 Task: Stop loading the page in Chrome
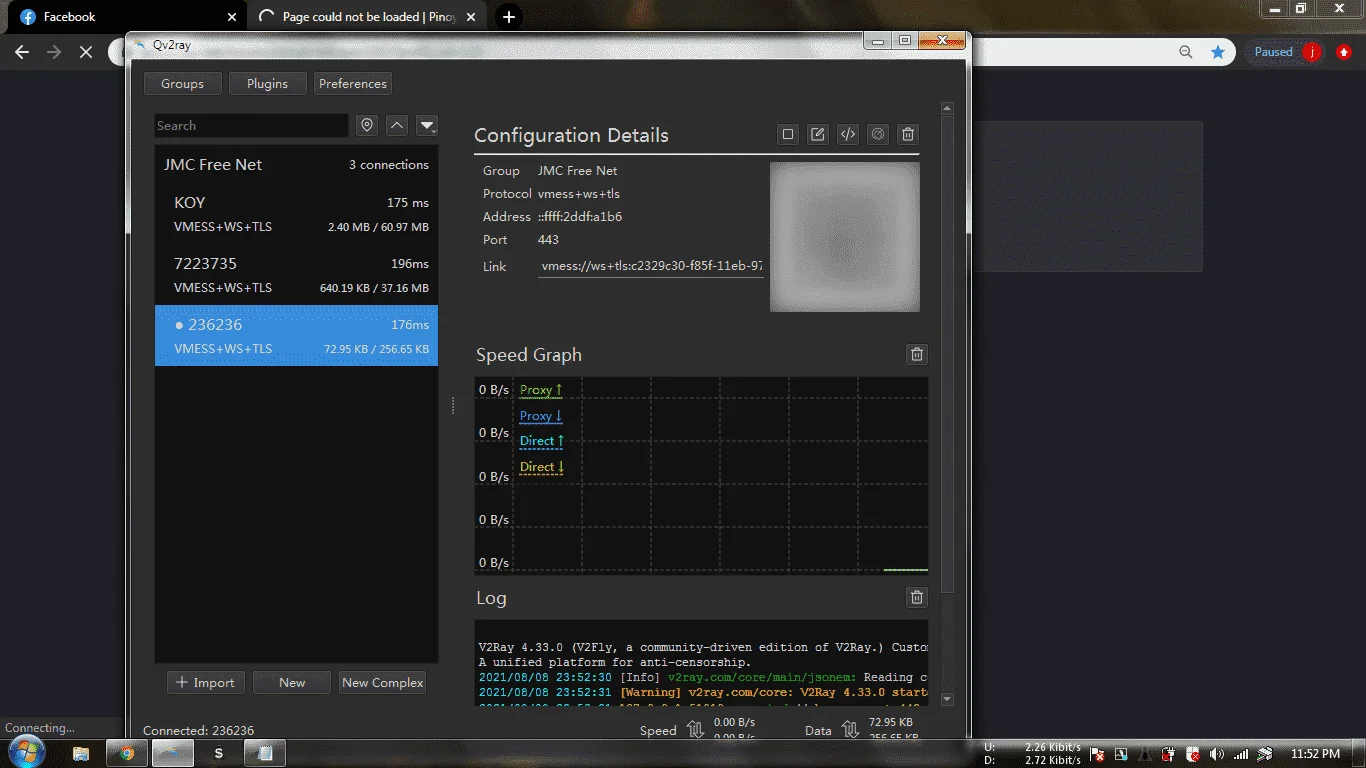click(x=86, y=52)
